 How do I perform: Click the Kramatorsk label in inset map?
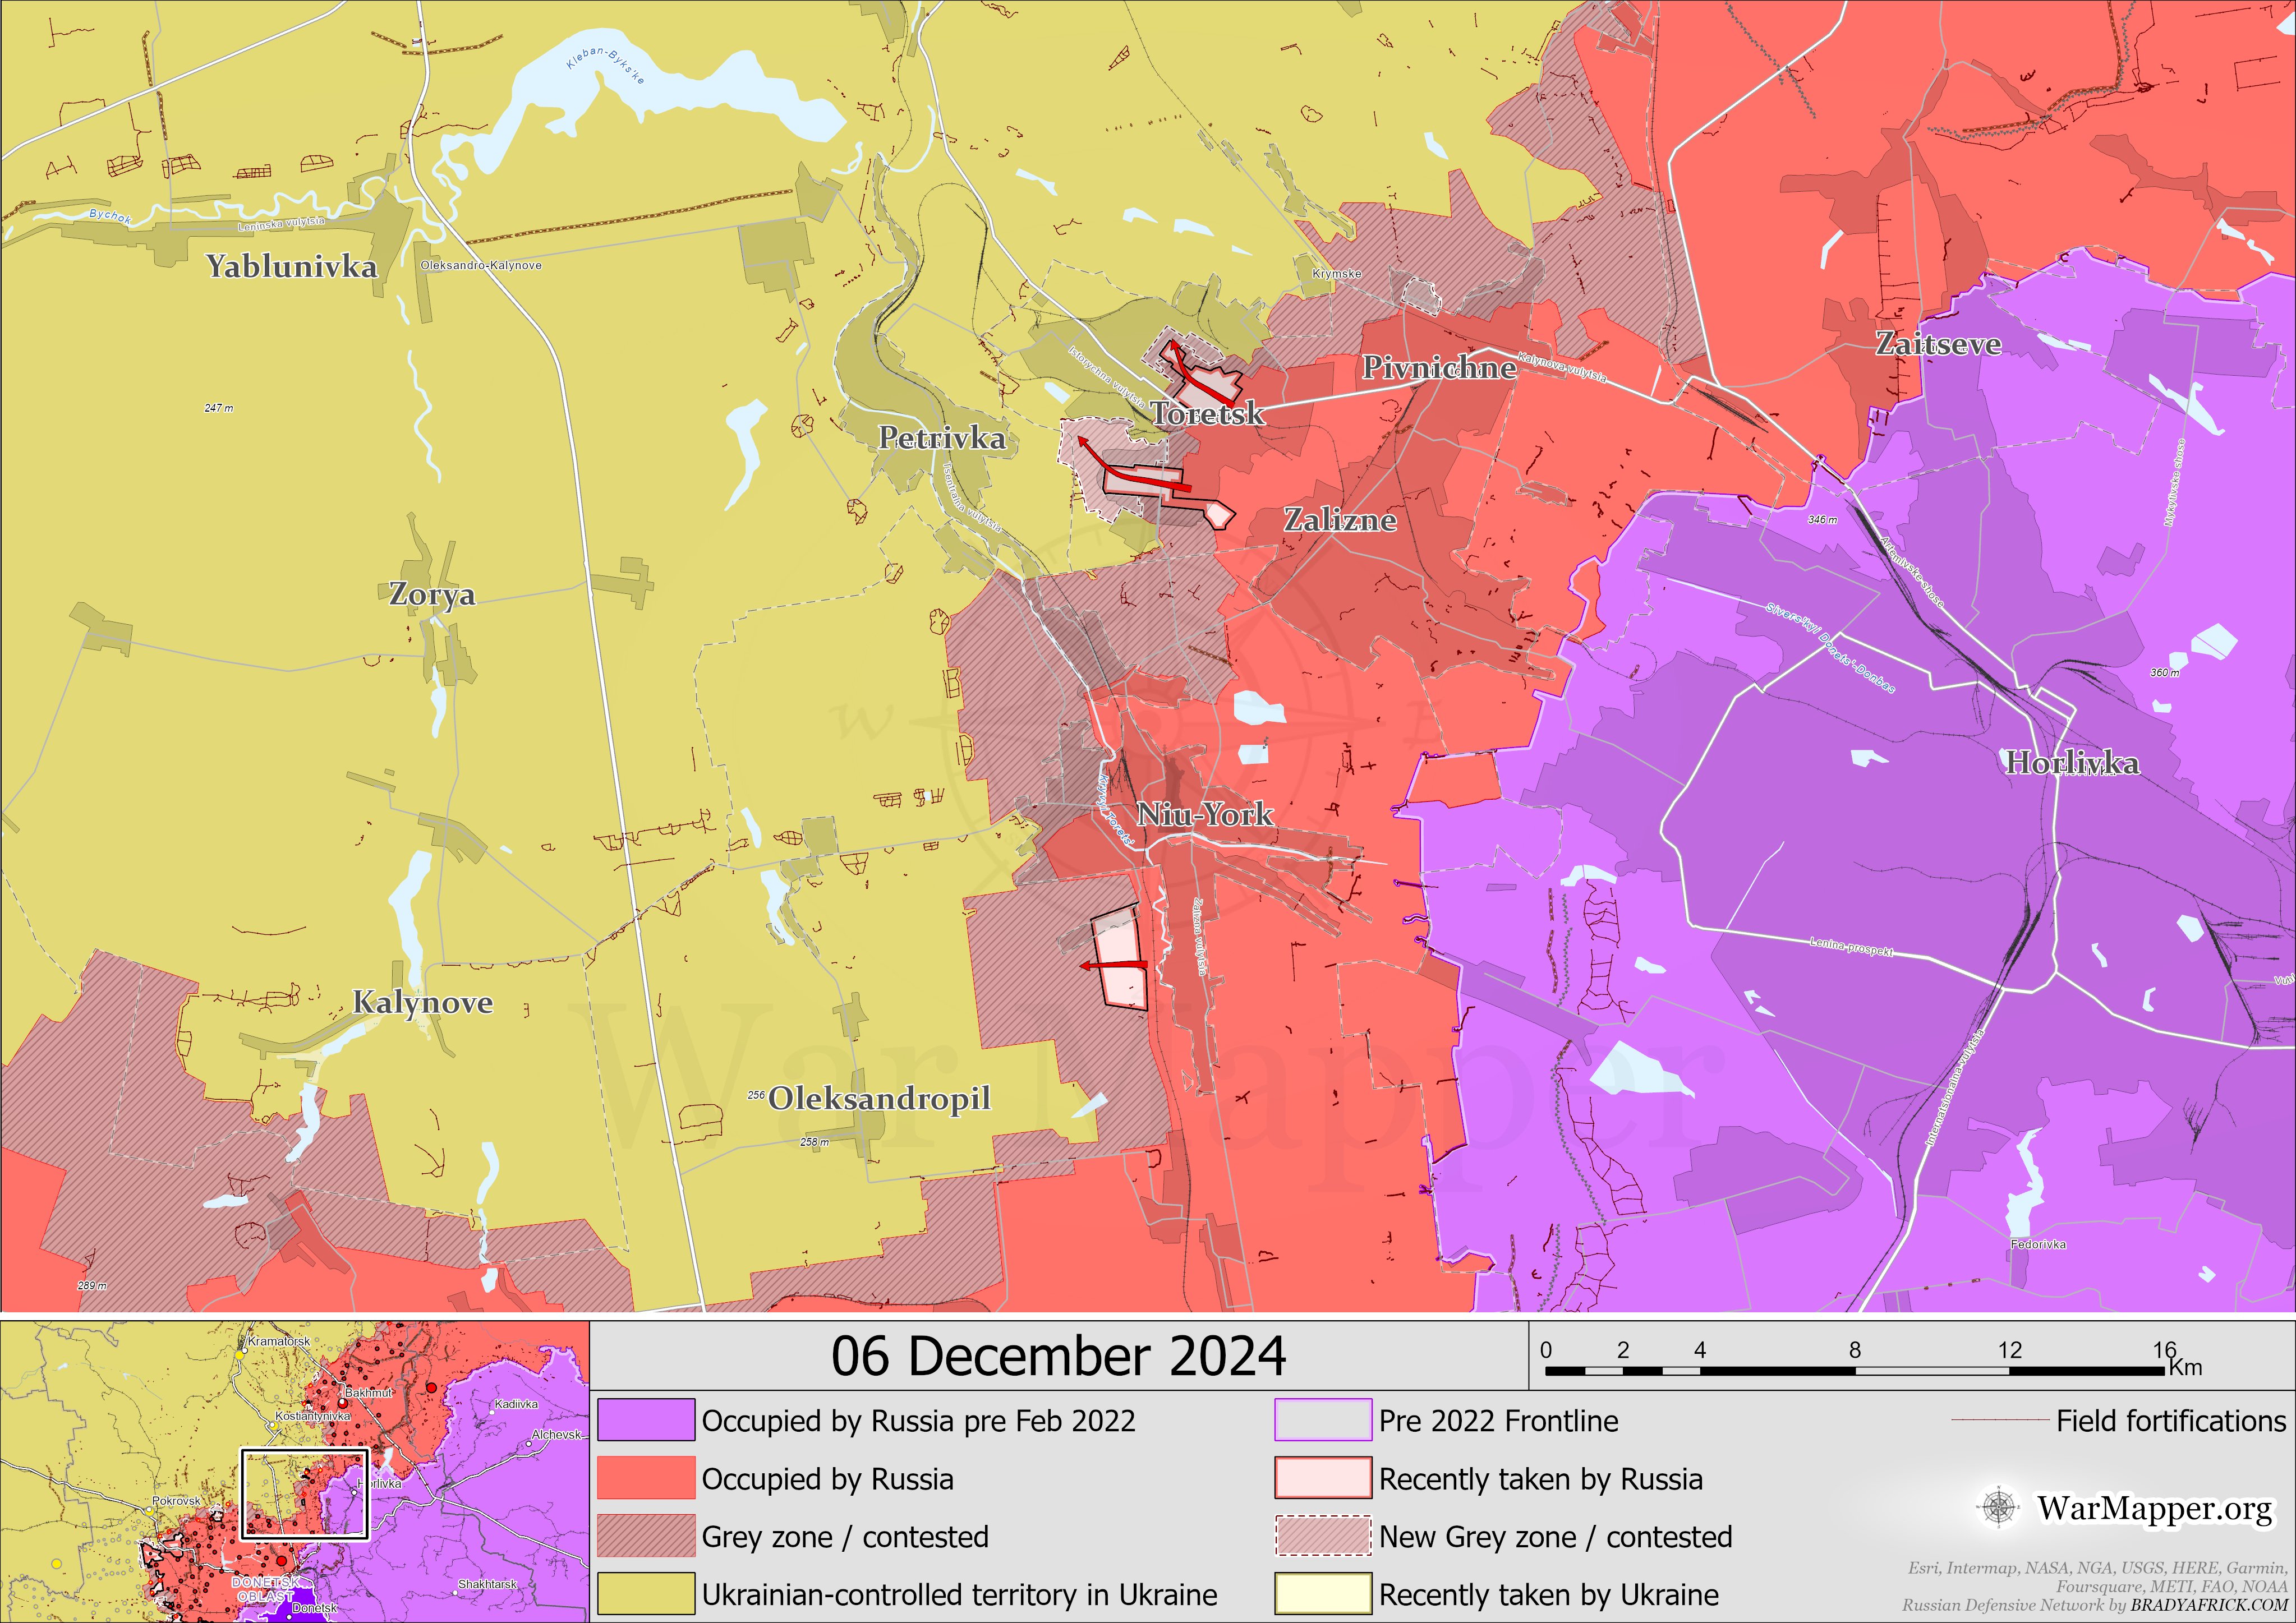279,1341
